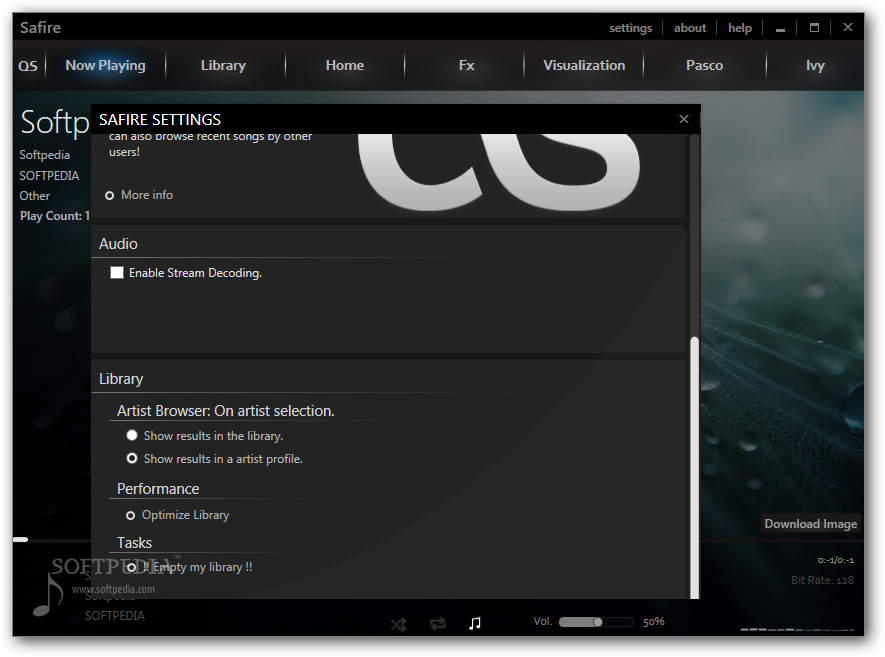Click the Bit Rate: 128 text
Viewport: 885px width, 657px height.
tap(822, 580)
